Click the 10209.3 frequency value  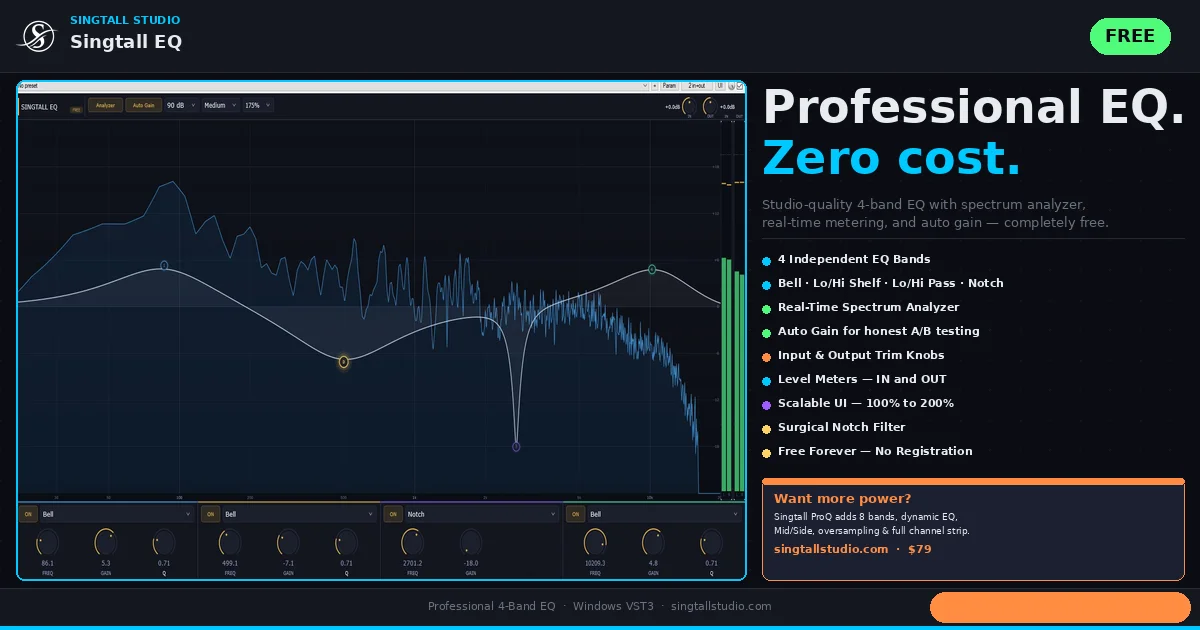595,564
